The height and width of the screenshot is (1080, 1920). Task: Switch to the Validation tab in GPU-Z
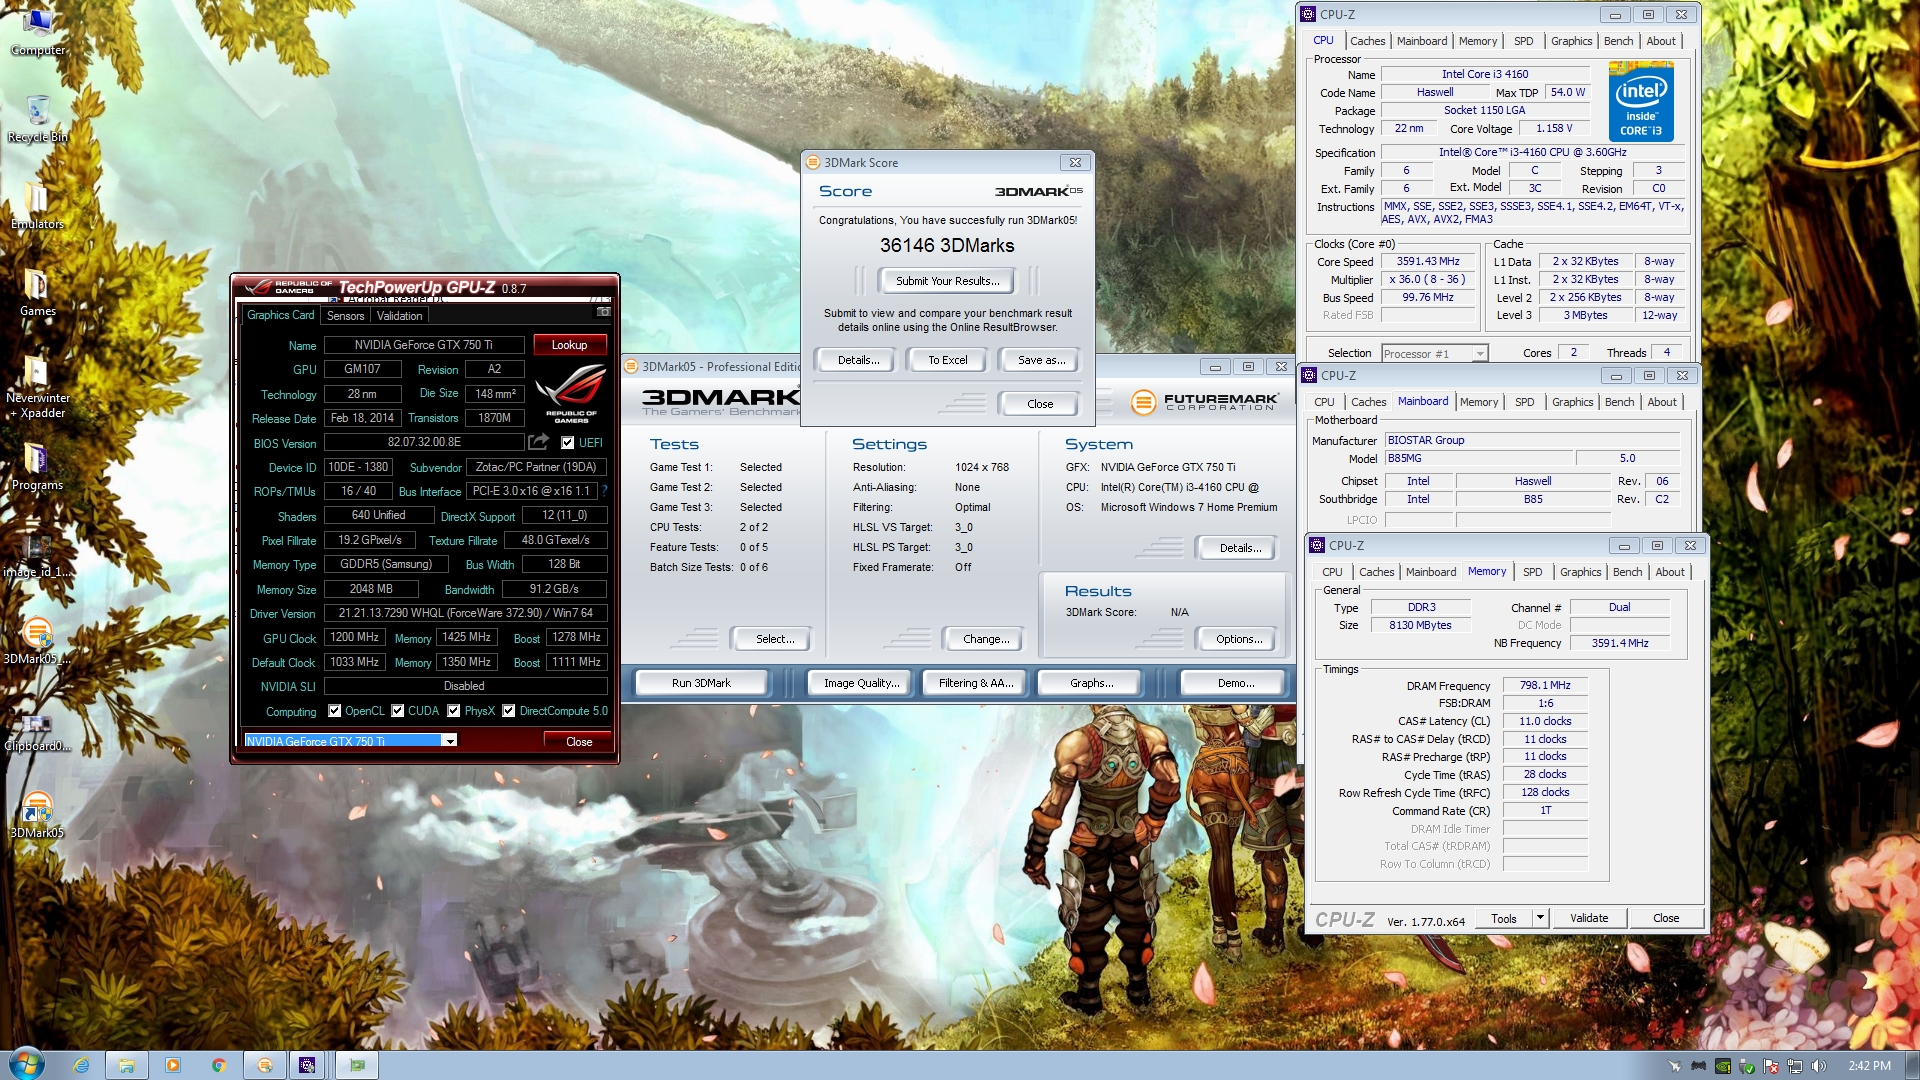pos(399,316)
